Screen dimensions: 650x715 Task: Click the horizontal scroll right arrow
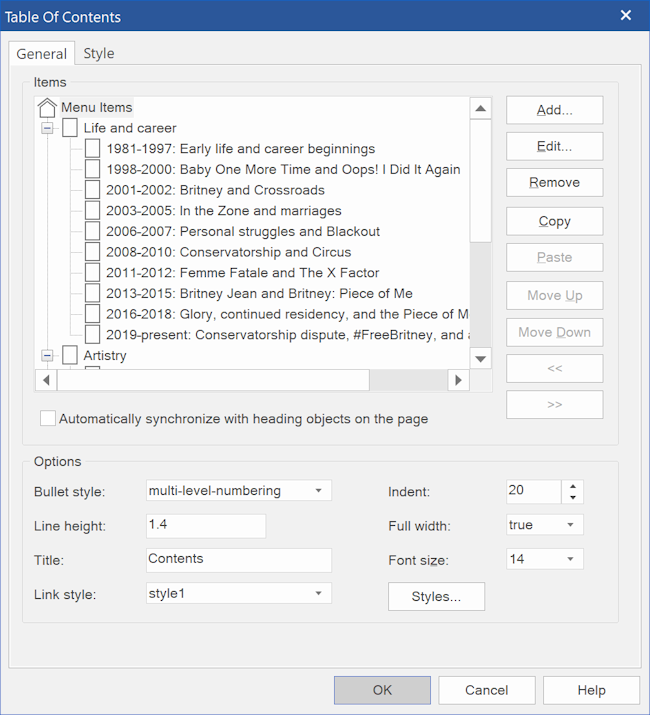pyautogui.click(x=458, y=380)
